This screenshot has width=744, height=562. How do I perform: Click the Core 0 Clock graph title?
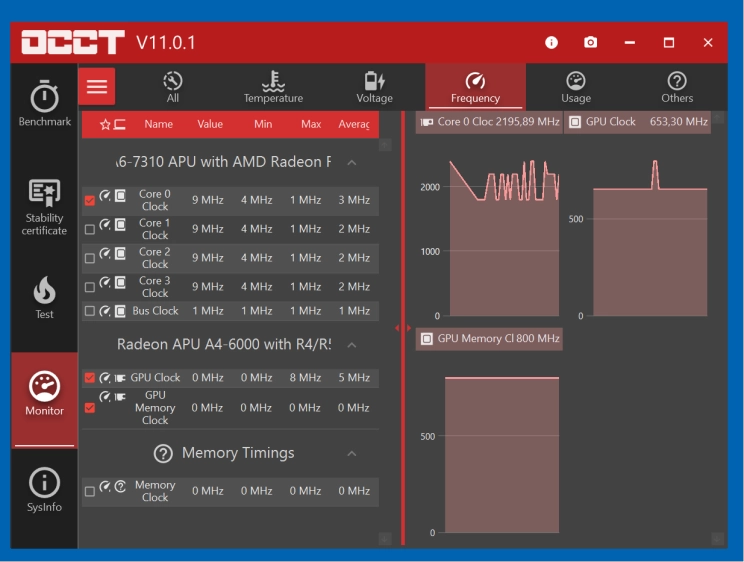489,122
